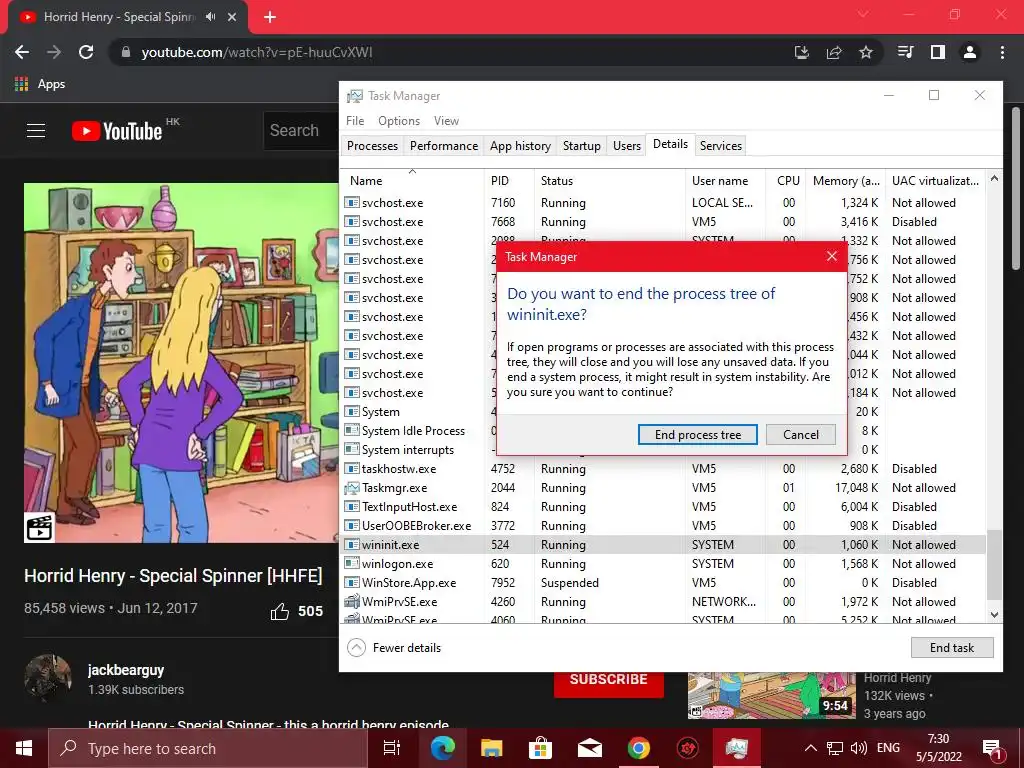1024x768 pixels.
Task: Open Task View on taskbar
Action: pos(392,748)
